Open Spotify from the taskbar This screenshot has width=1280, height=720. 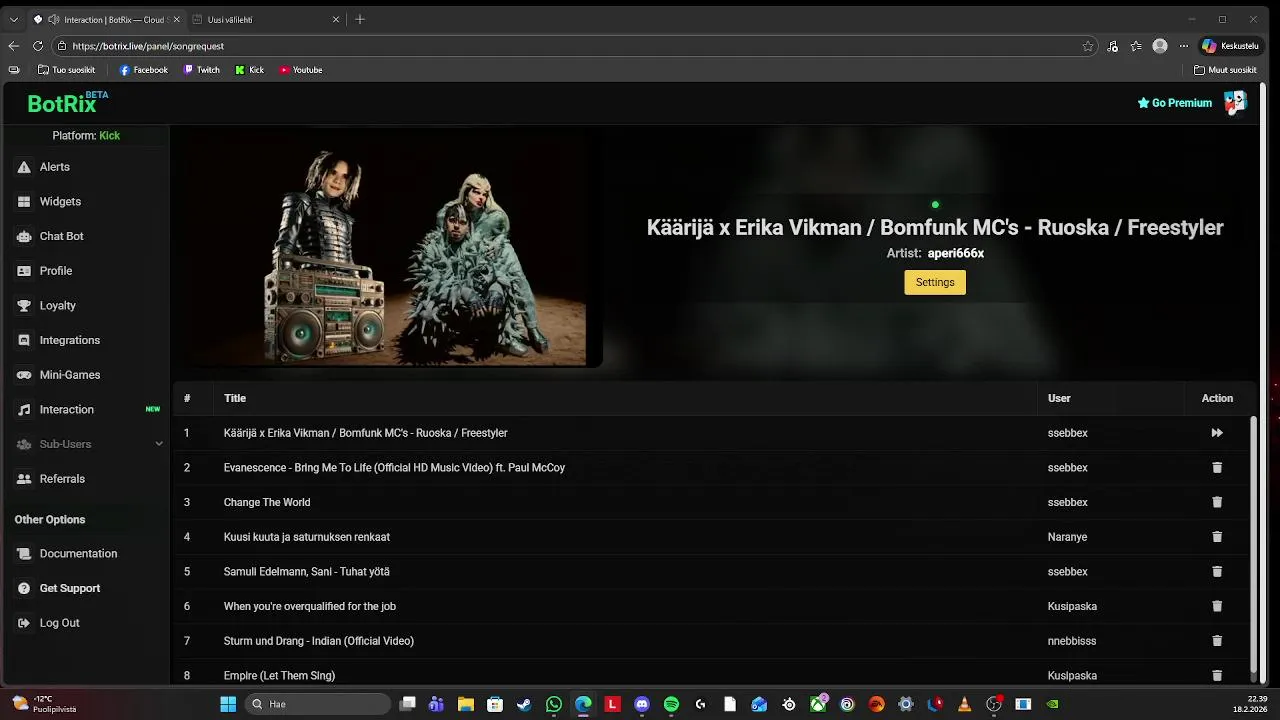(671, 704)
